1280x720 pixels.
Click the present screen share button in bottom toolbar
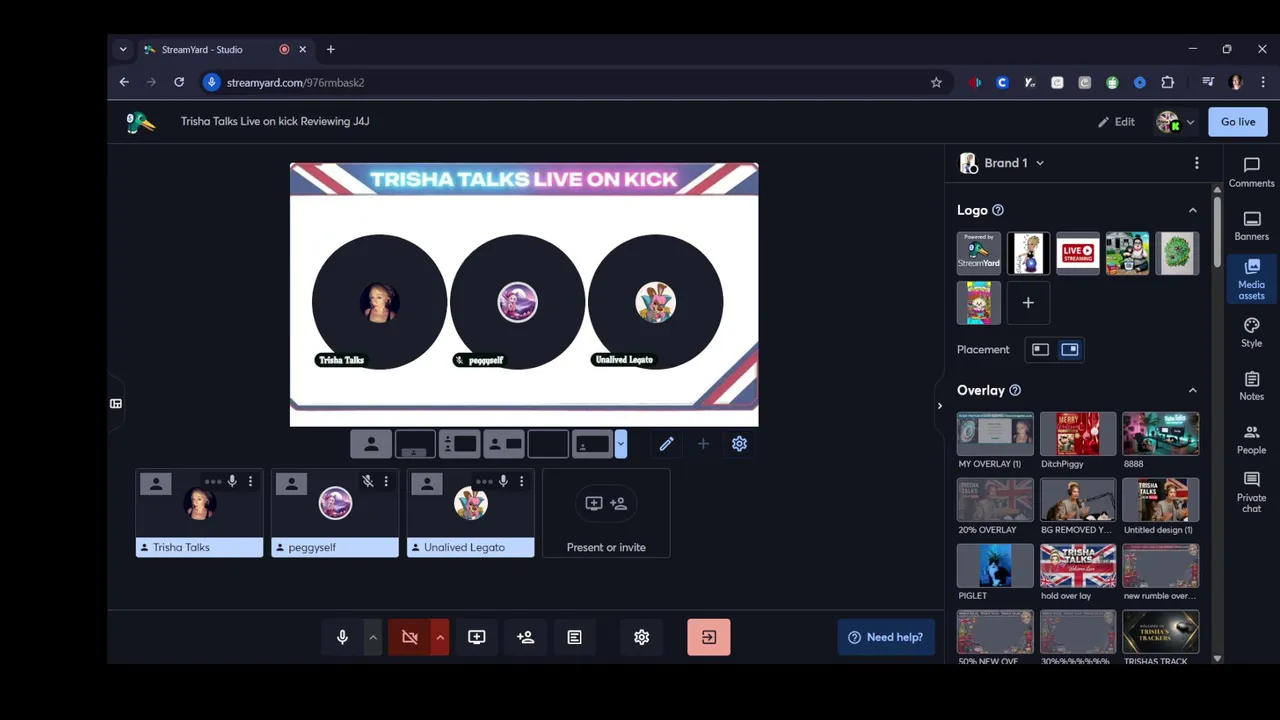pos(477,637)
